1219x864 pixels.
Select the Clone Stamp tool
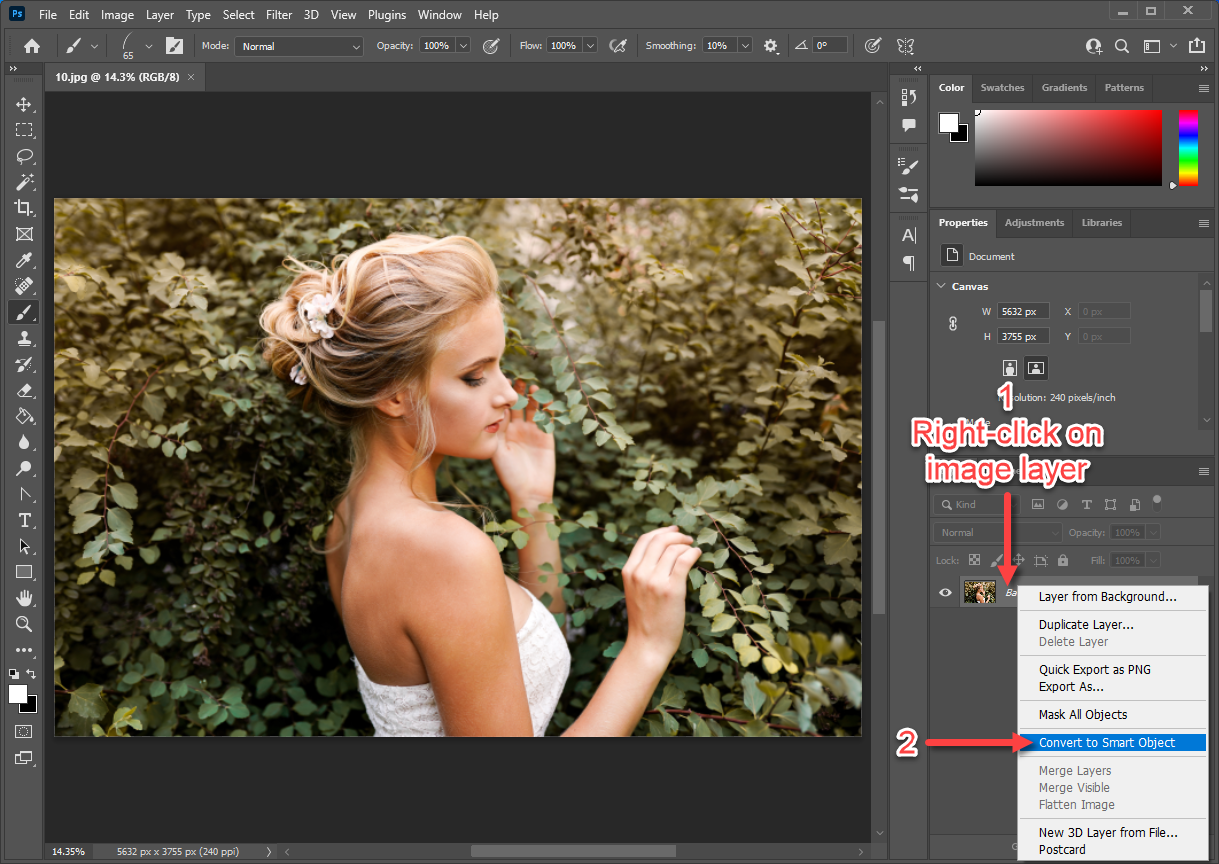24,338
